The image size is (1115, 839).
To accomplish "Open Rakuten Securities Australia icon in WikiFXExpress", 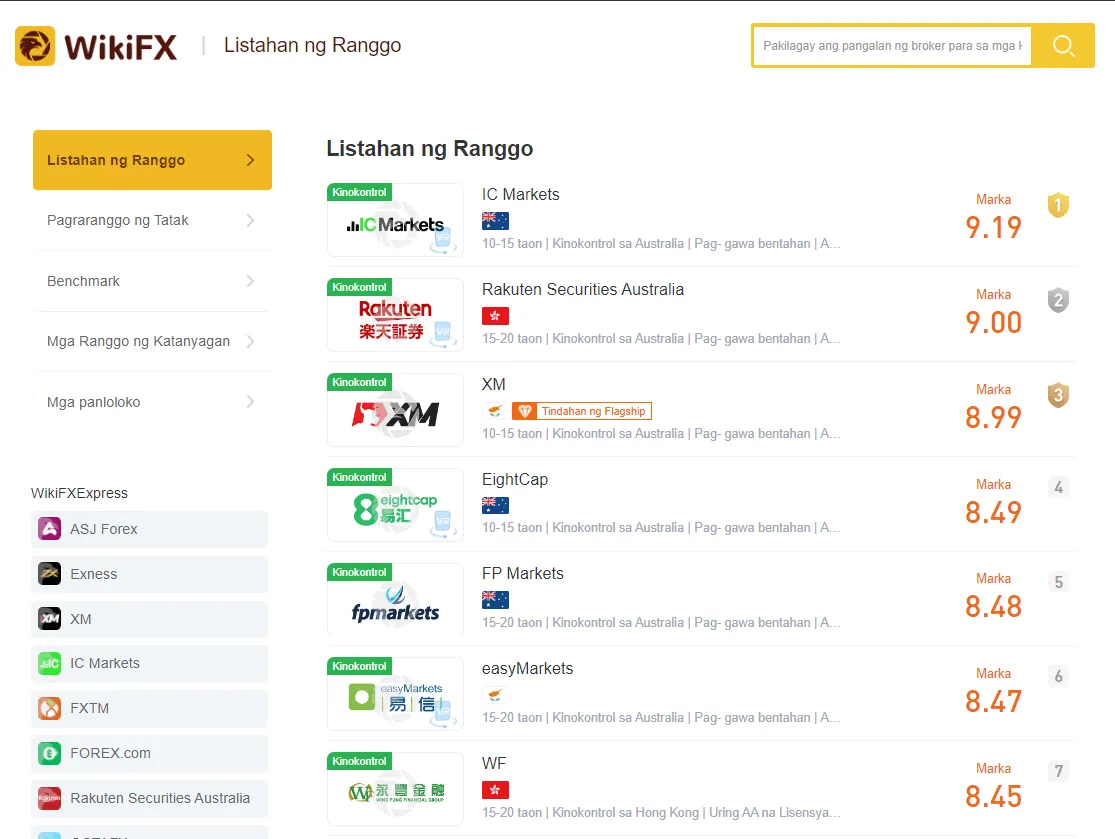I will click(x=49, y=798).
